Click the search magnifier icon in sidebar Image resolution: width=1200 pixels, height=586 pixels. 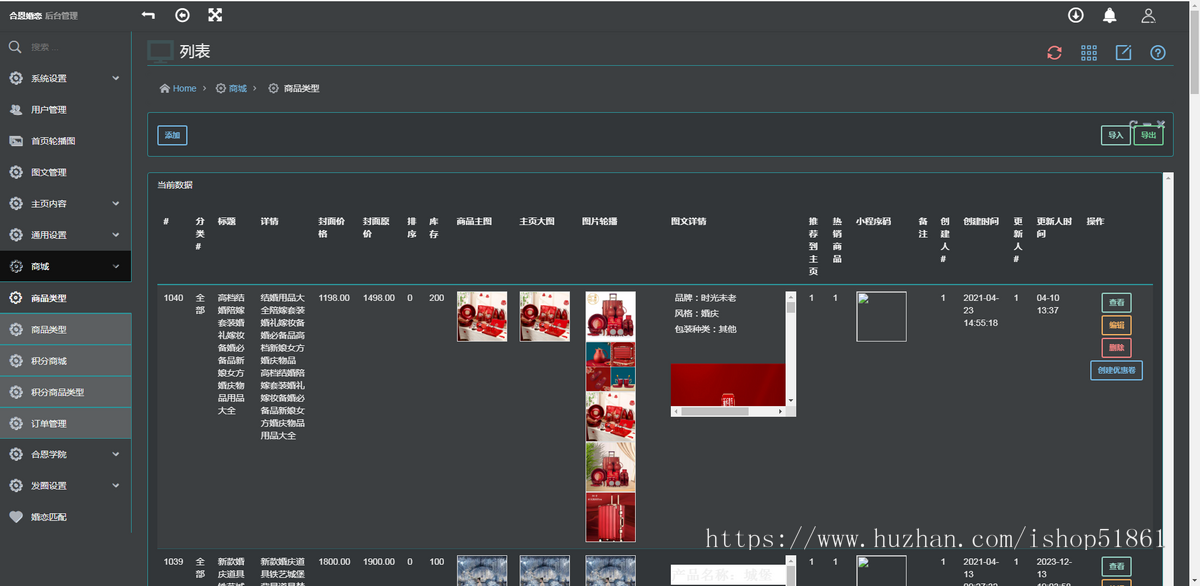15,47
